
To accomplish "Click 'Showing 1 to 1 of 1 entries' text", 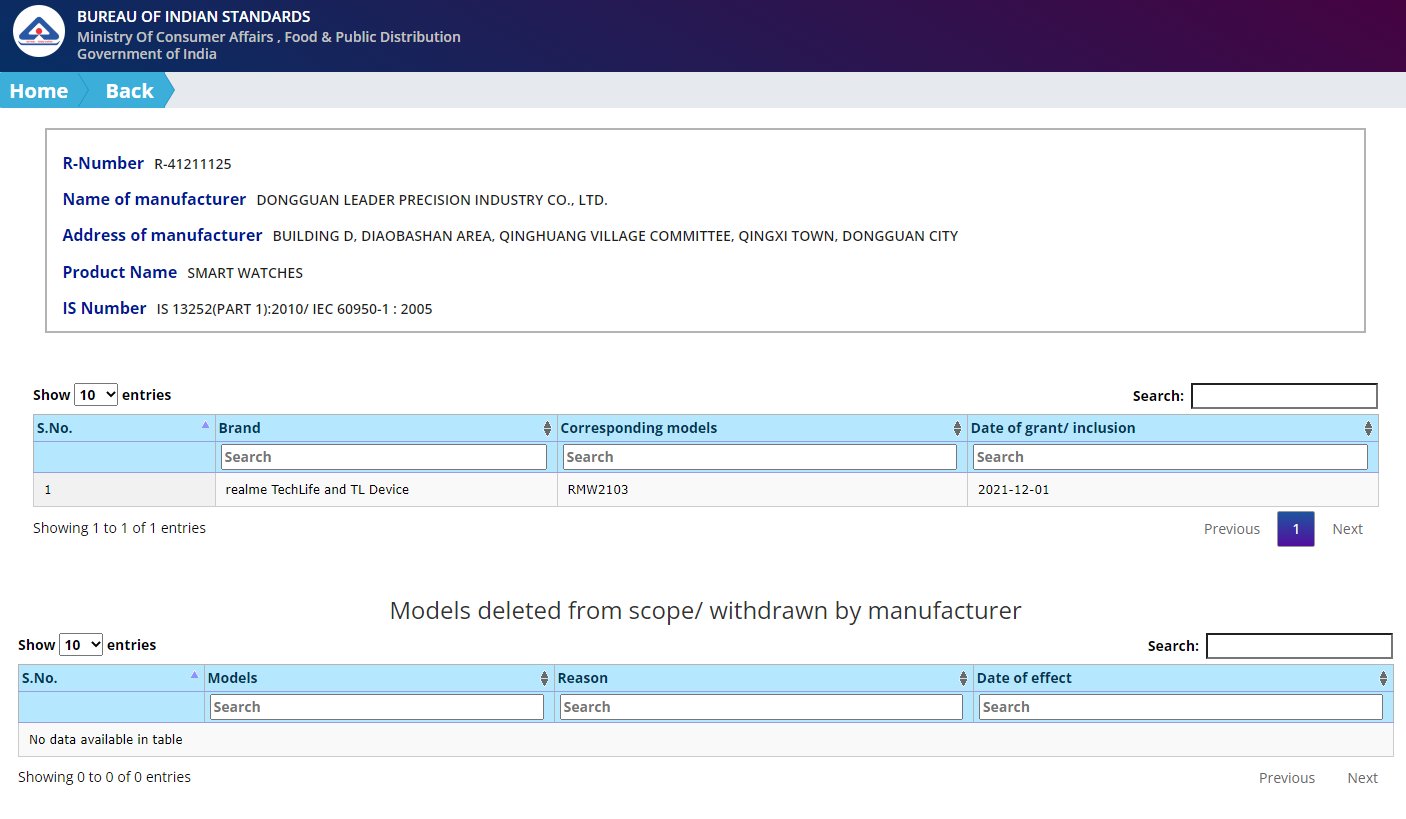I will [119, 528].
